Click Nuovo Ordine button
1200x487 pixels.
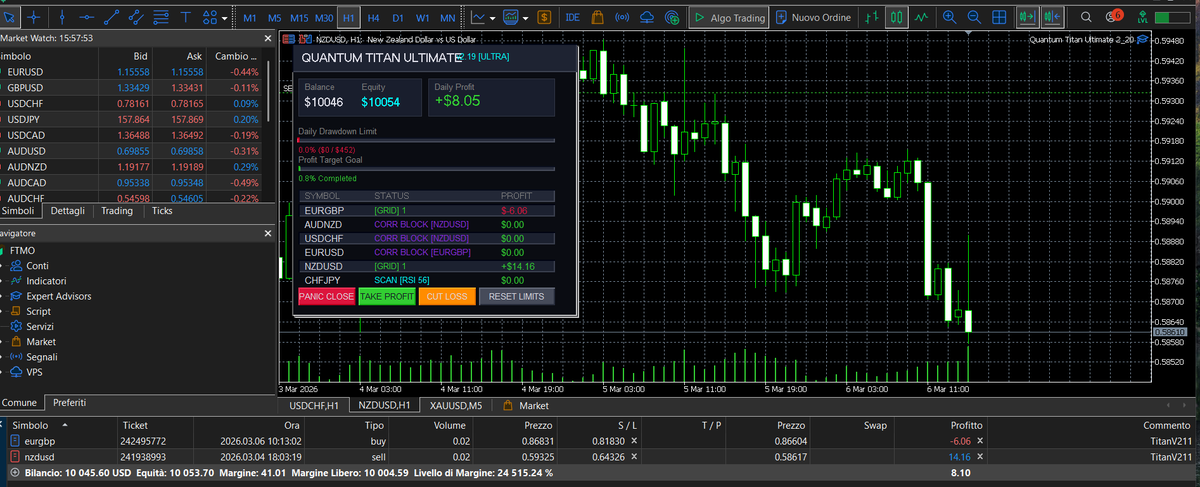click(x=814, y=17)
